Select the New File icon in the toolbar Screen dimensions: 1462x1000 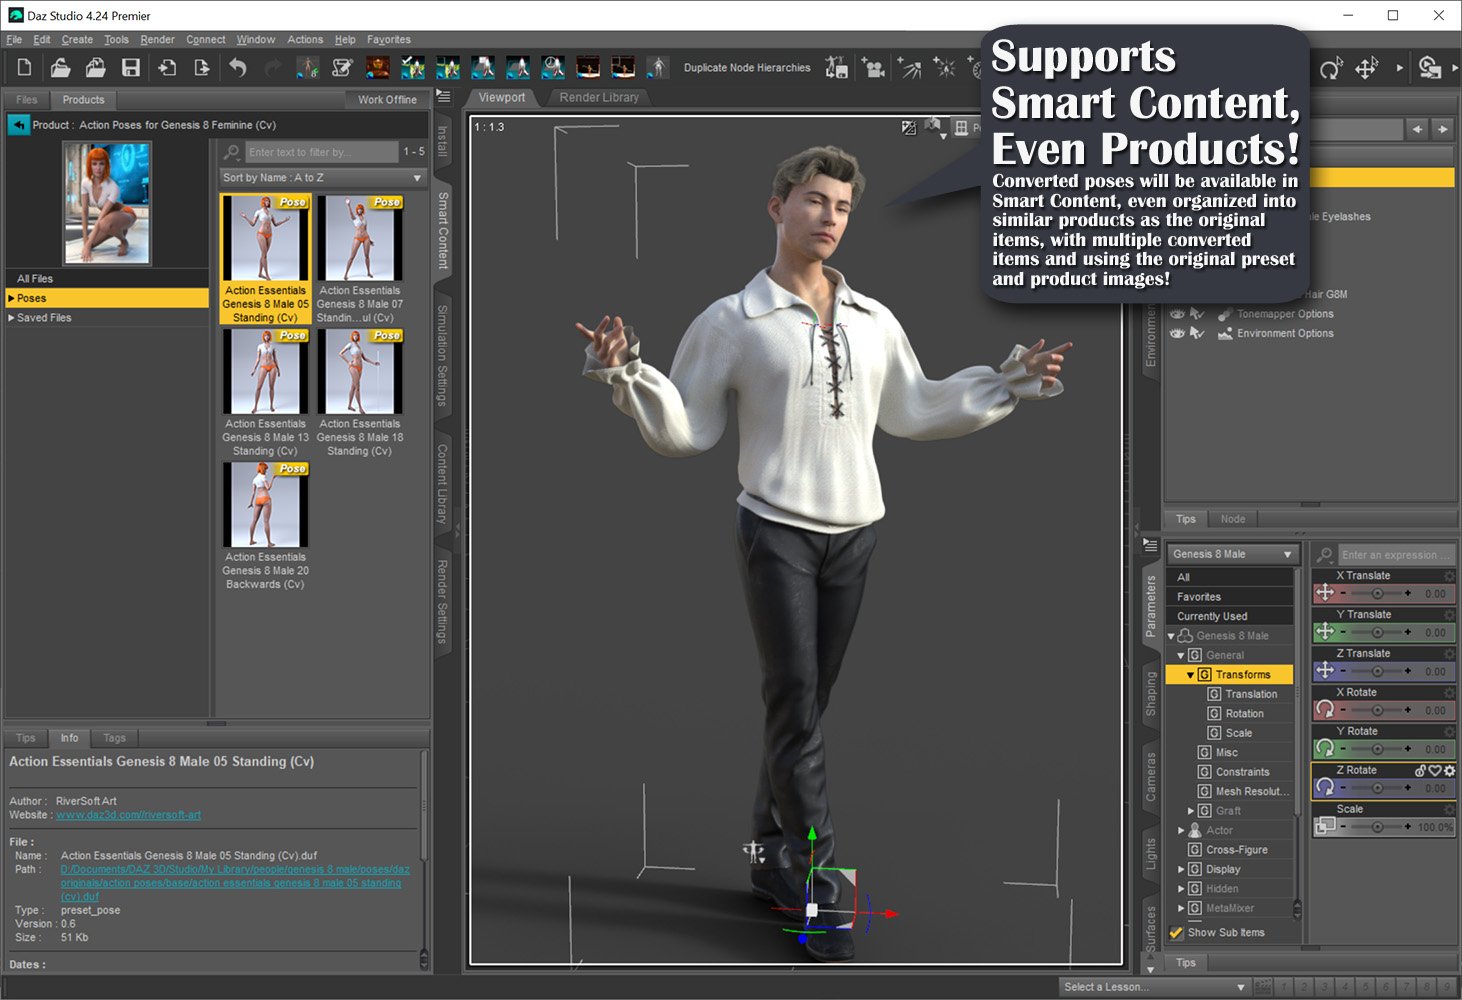coord(24,67)
